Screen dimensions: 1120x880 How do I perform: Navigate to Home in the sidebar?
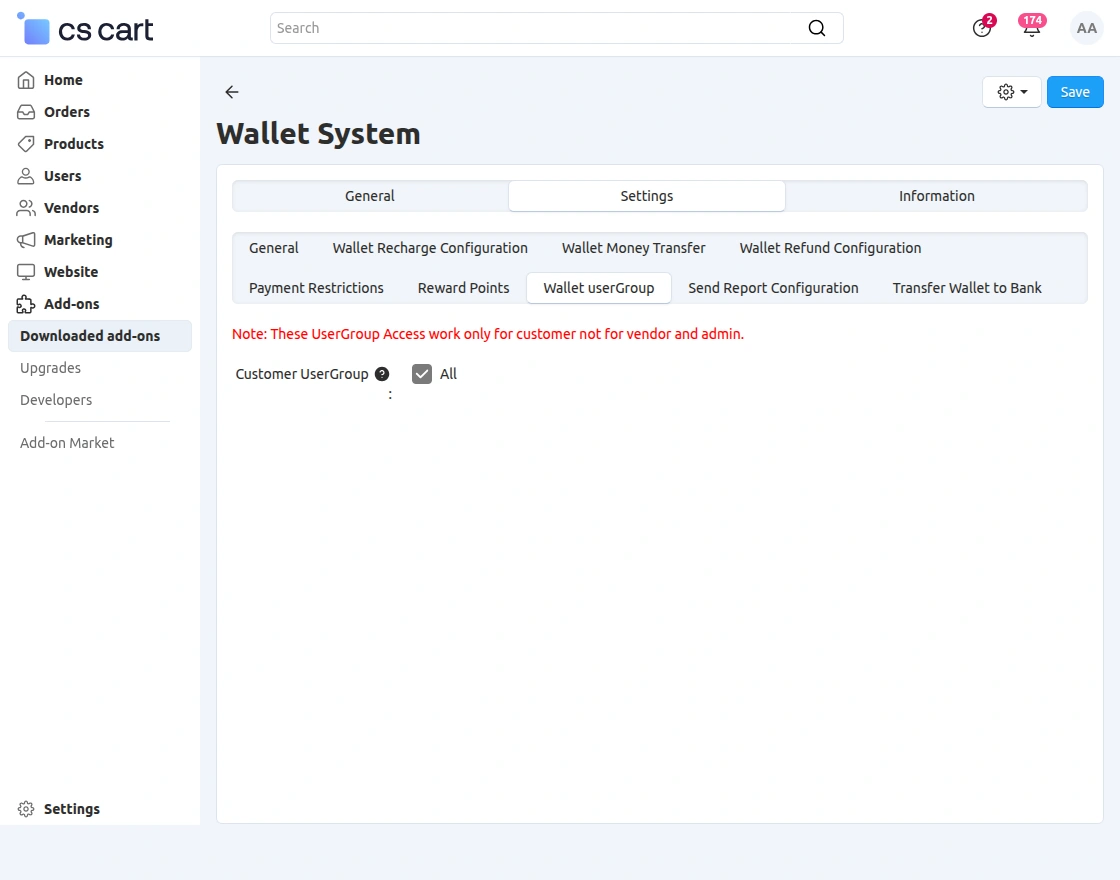[62, 80]
